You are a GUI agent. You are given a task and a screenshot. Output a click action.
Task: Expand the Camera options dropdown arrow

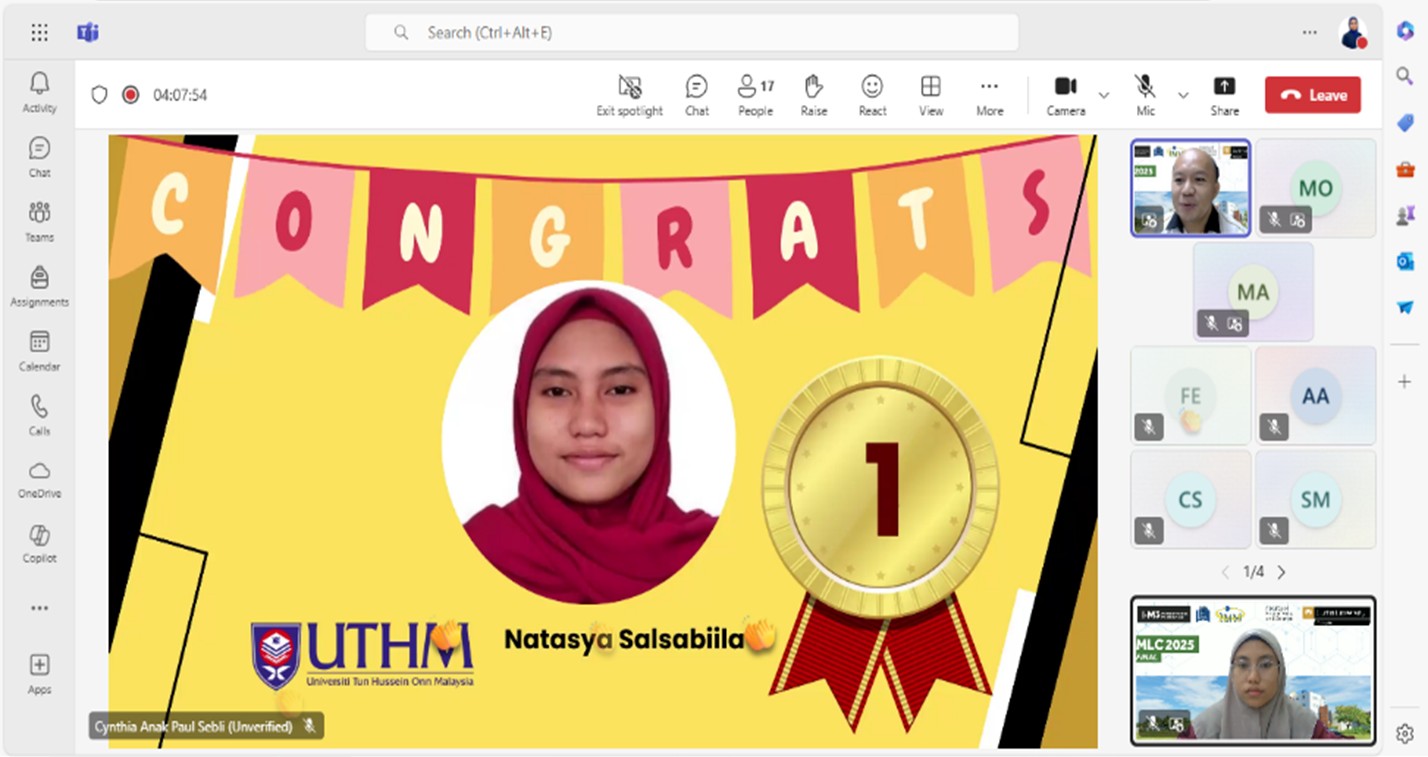[x=1104, y=95]
